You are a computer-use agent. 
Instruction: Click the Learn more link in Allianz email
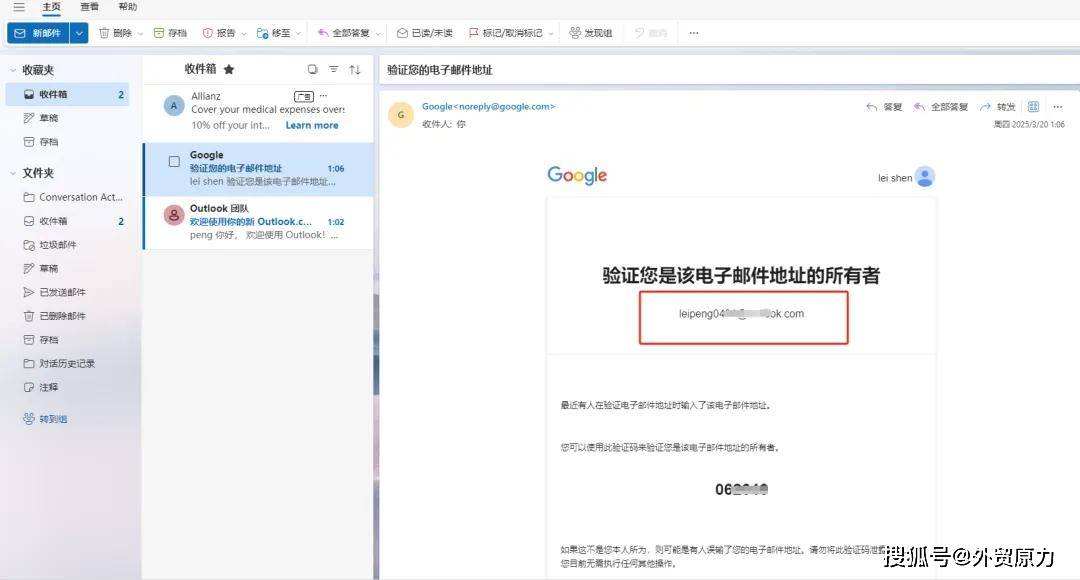point(311,125)
